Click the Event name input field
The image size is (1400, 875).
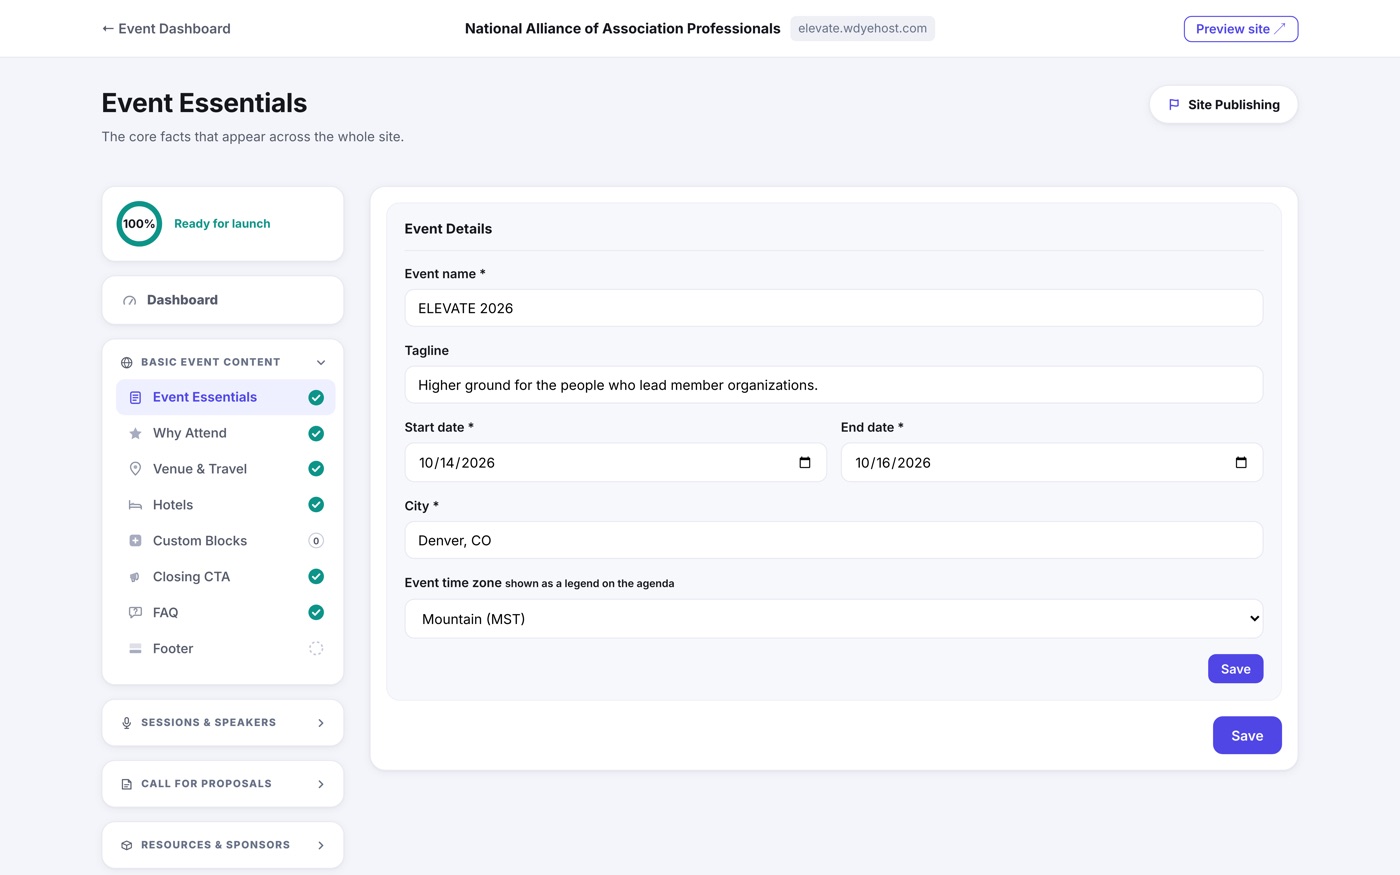click(x=833, y=308)
